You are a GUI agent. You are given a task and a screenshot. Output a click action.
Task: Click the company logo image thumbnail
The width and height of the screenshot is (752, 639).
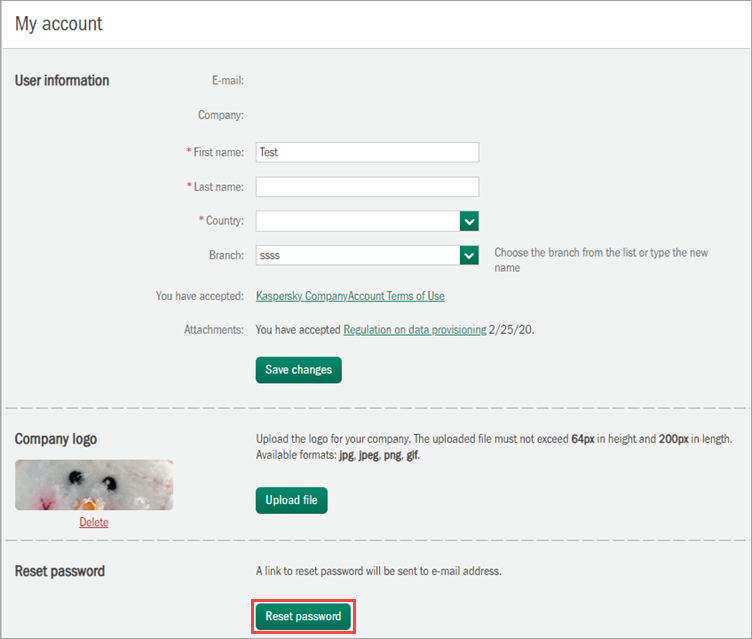[x=94, y=485]
